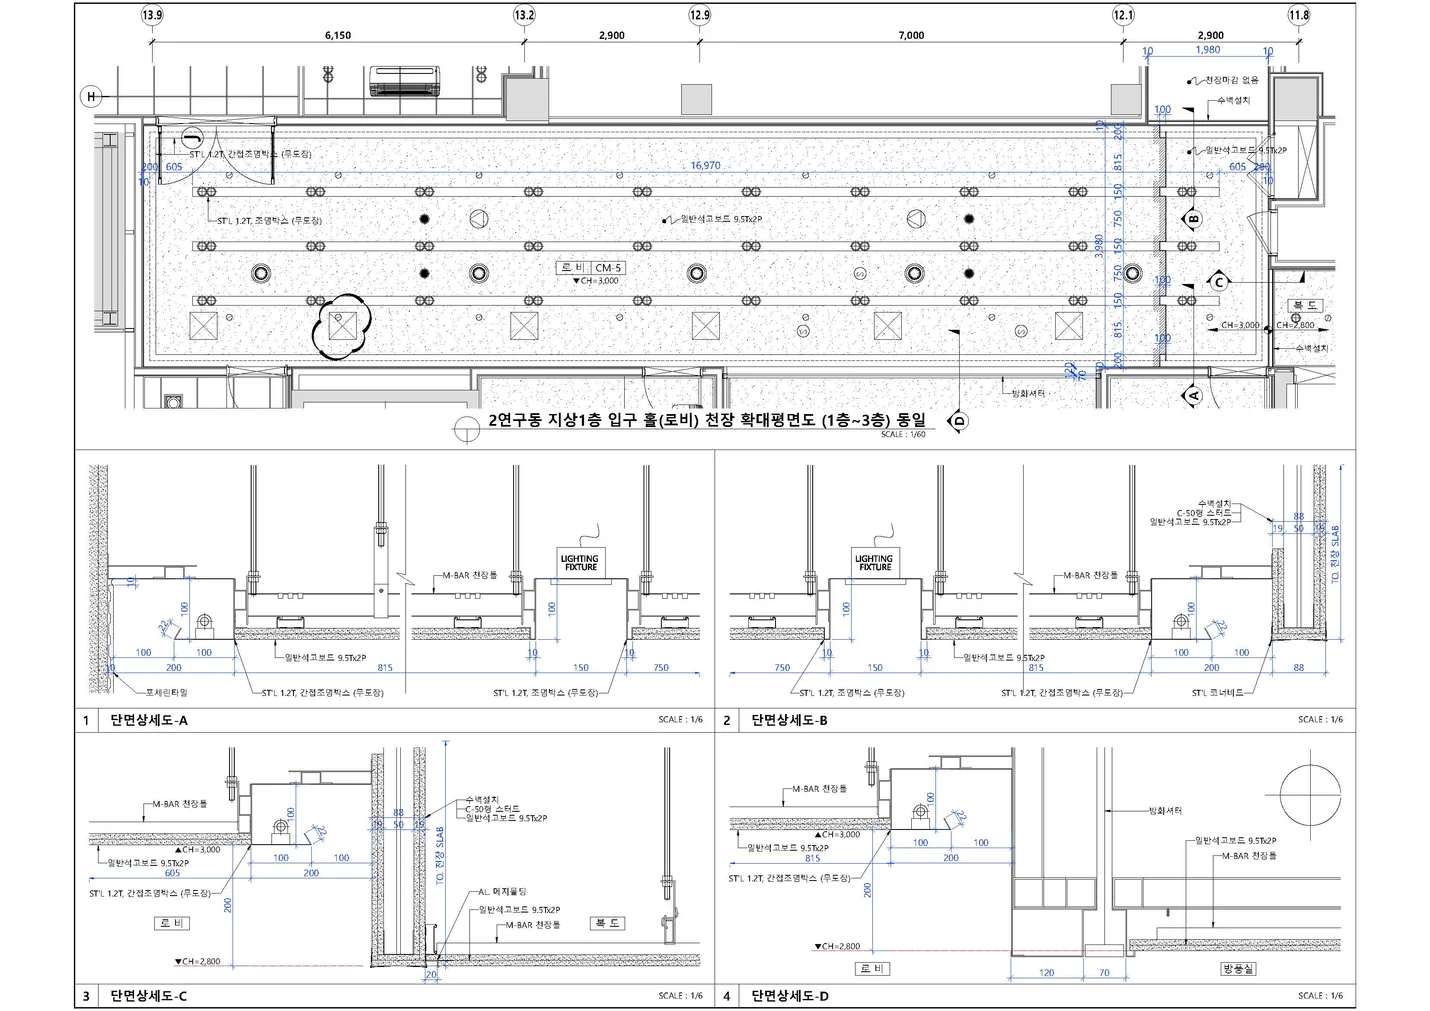Click the AL. 메지몰딩 label in detail C
Screen dimensions: 1430x1011
[x=502, y=891]
